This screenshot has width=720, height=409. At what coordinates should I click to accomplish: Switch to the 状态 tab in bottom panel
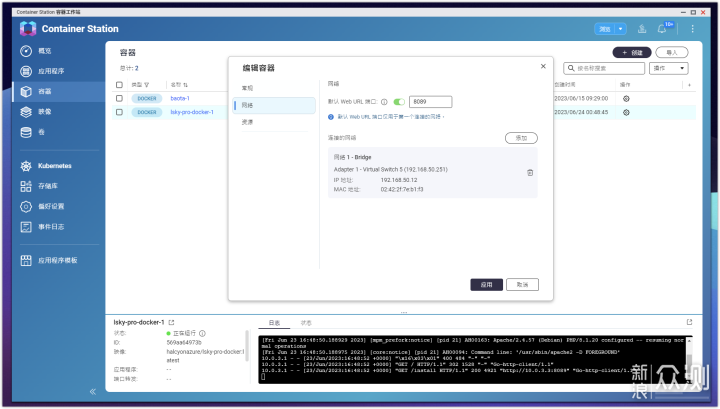tap(306, 323)
